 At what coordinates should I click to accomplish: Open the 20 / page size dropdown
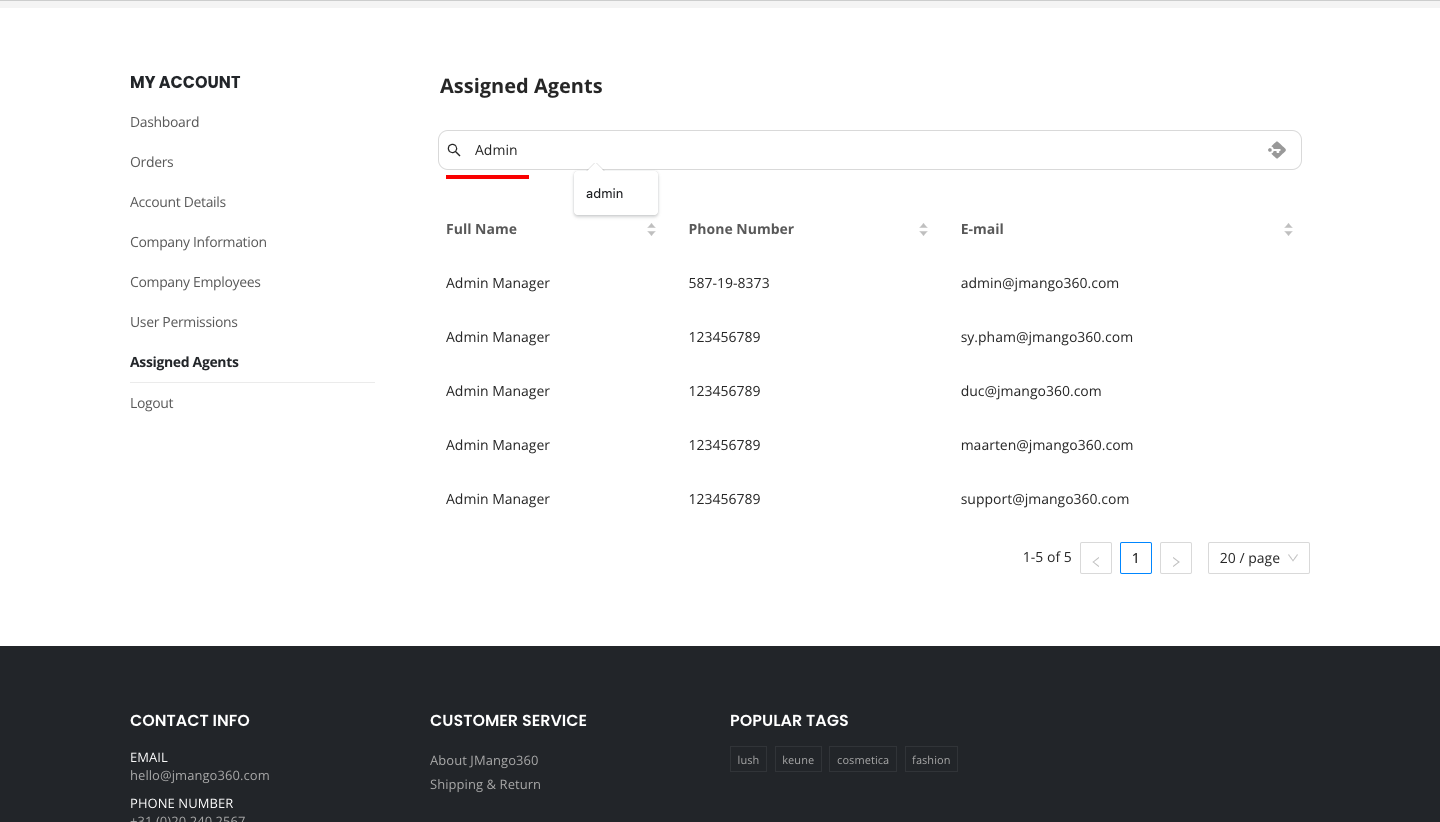[x=1258, y=558]
